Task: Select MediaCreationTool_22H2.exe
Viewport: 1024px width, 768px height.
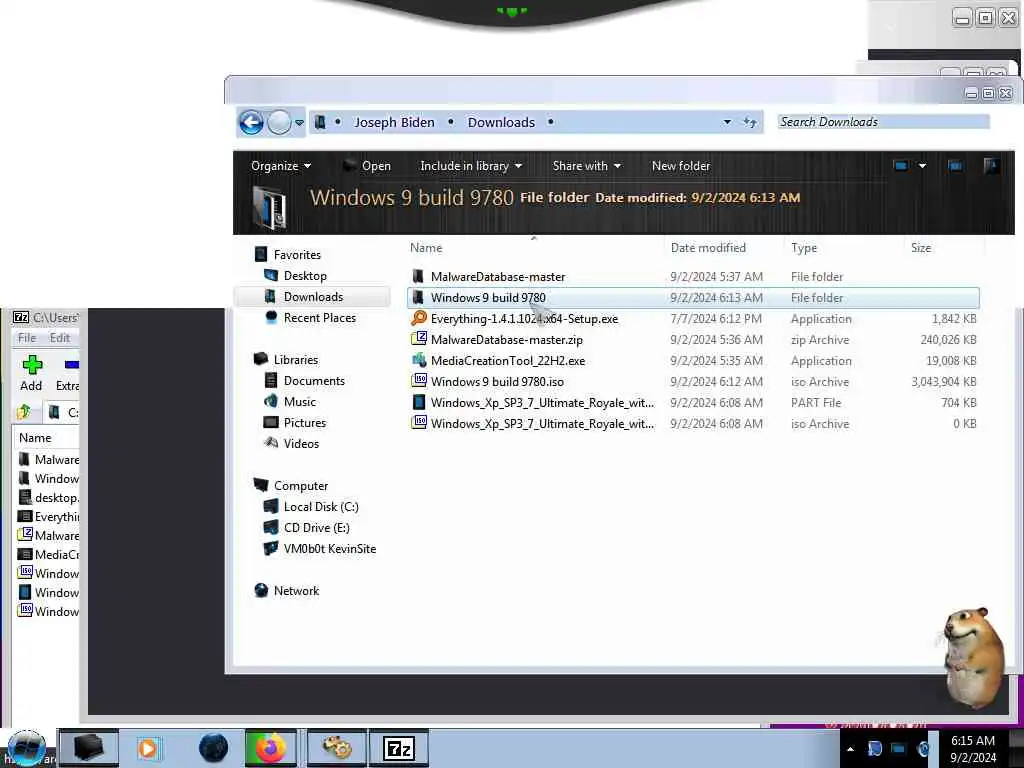Action: pyautogui.click(x=692, y=360)
